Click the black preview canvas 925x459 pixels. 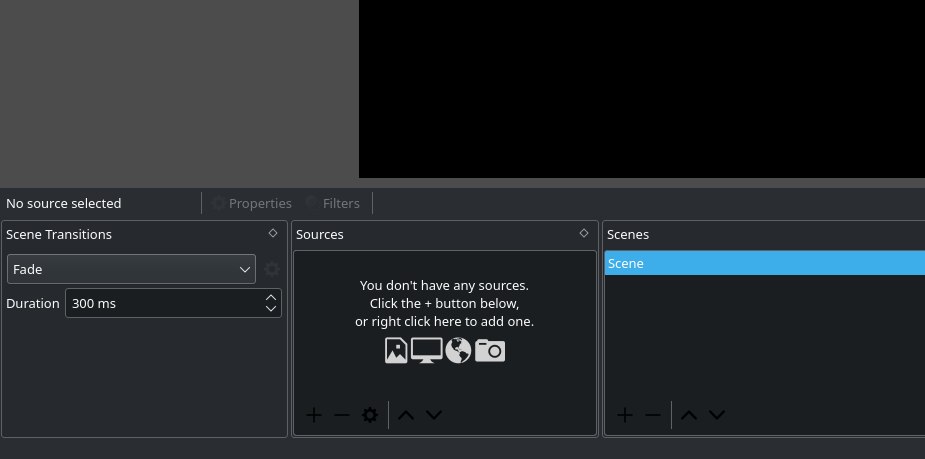click(642, 88)
